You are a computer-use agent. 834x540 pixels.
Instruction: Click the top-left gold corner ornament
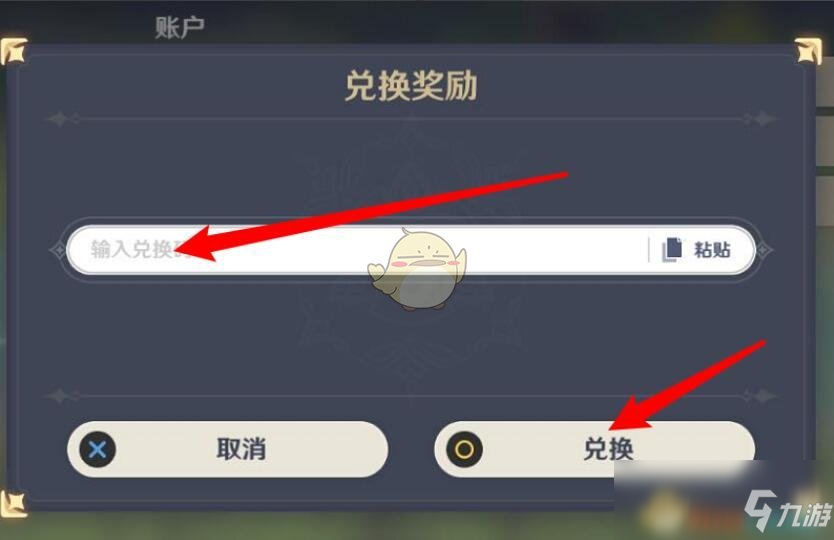[13, 51]
